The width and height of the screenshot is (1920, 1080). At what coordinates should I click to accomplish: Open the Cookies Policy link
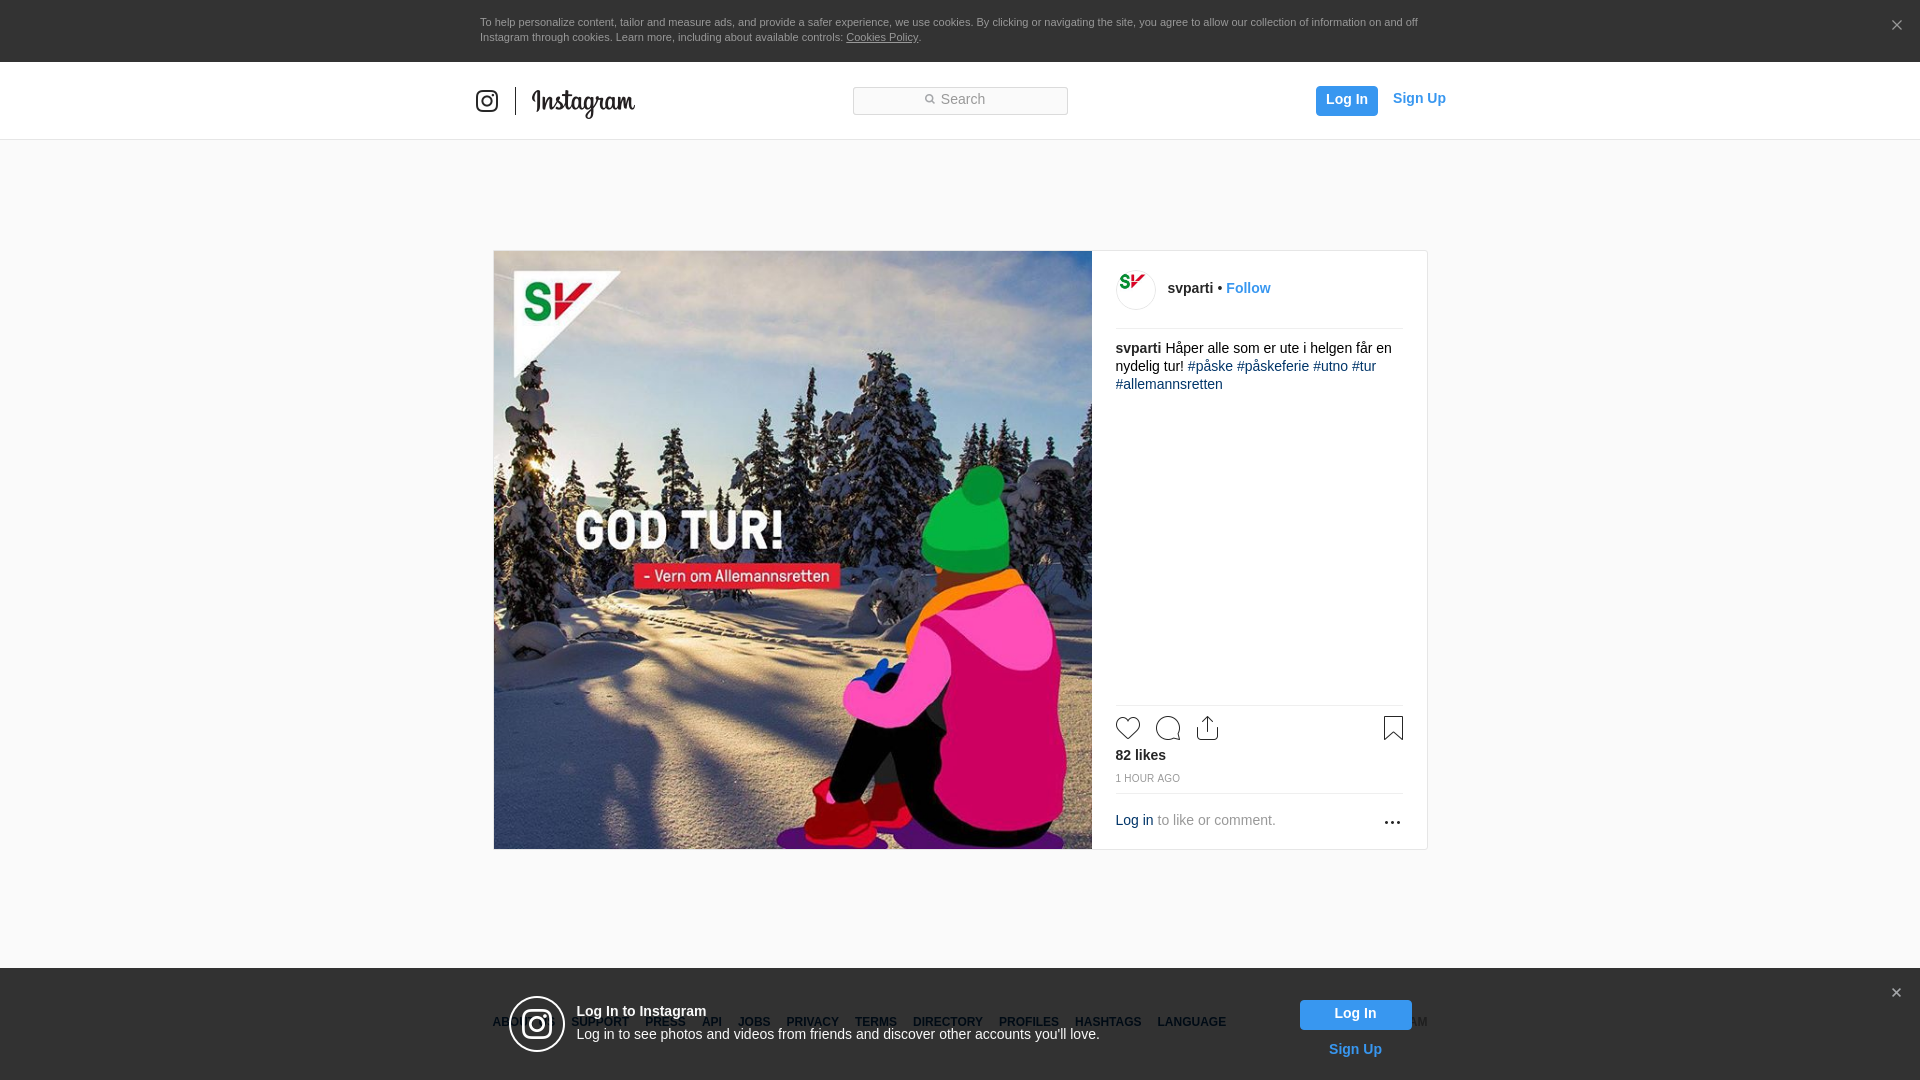tap(881, 37)
